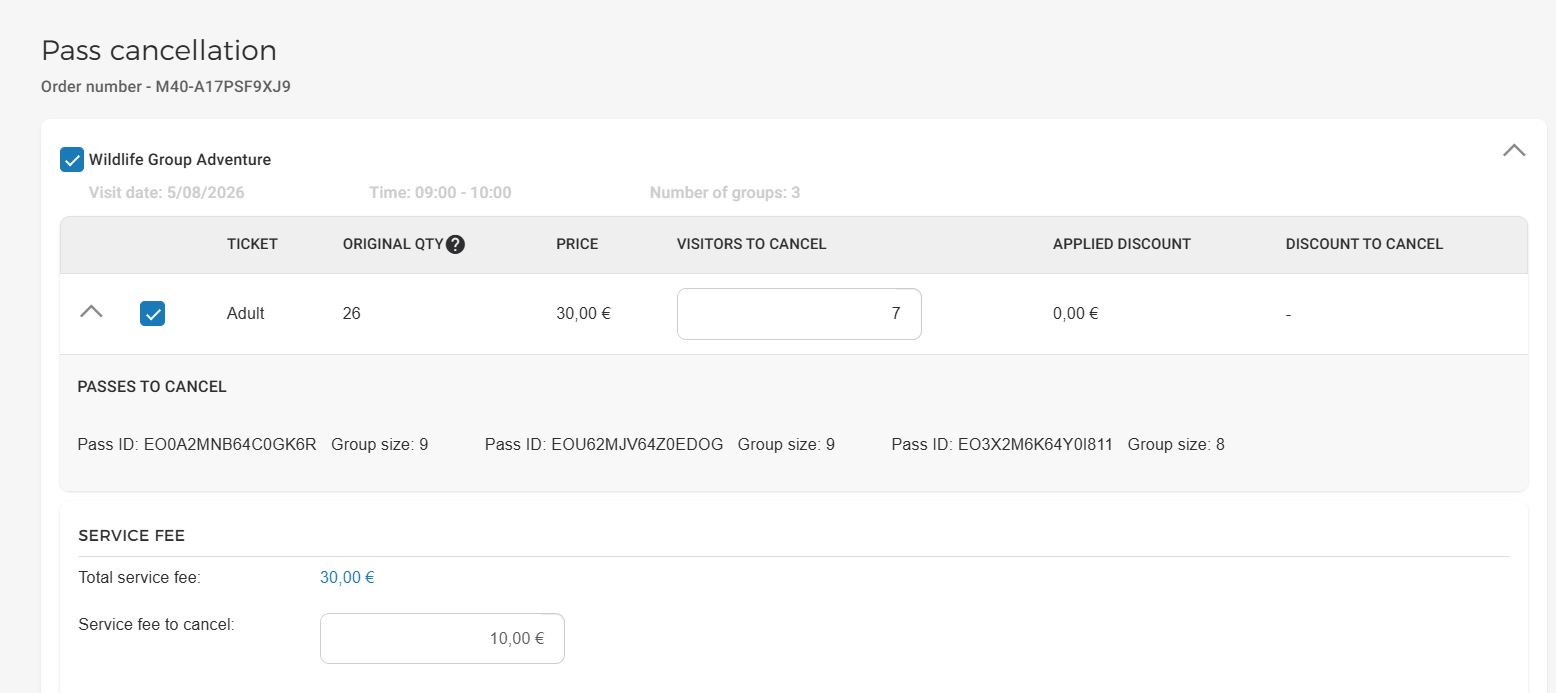This screenshot has width=1556, height=693.
Task: Click the PASSES TO CANCEL heading
Action: pos(152,387)
